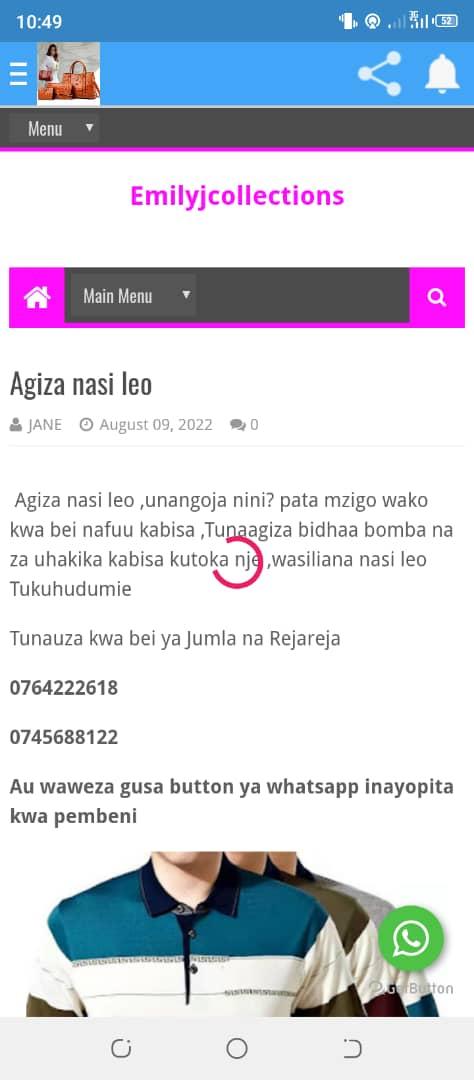The height and width of the screenshot is (1080, 474).
Task: Tap phone number 0745688122
Action: pyautogui.click(x=64, y=737)
